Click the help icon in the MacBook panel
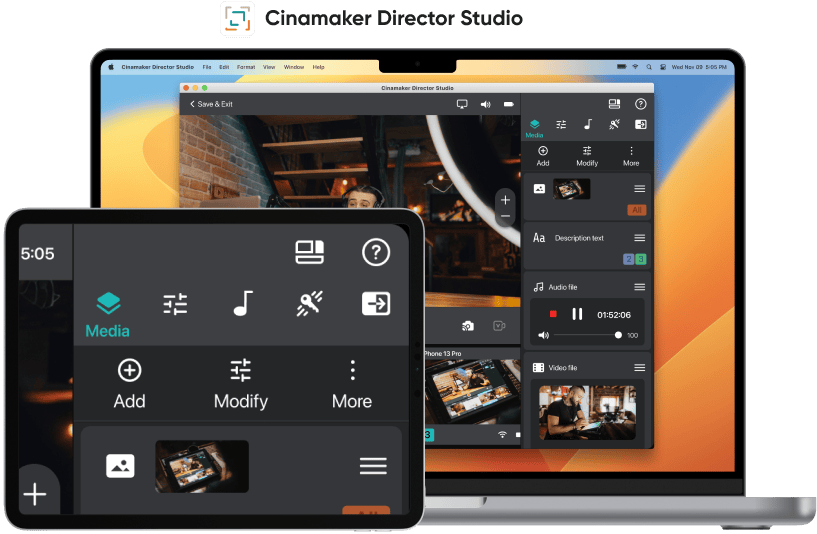Viewport: 817px width, 534px height. pos(640,104)
